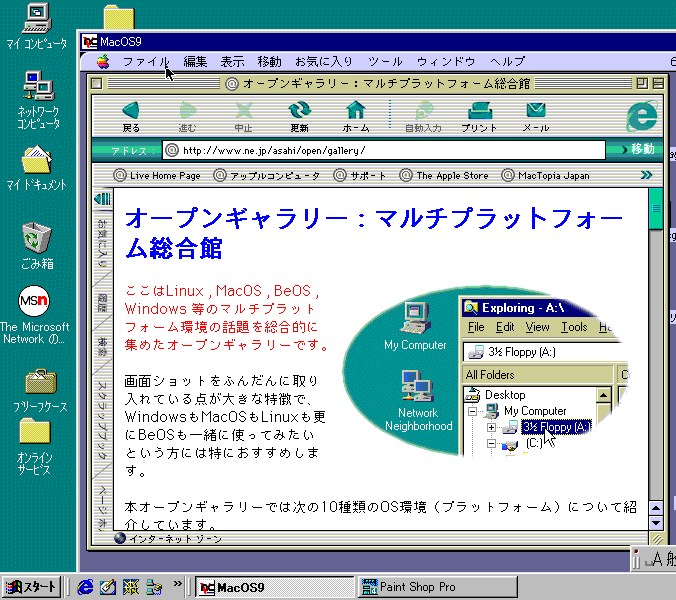Click the Explorer screenshot image

coord(486,371)
